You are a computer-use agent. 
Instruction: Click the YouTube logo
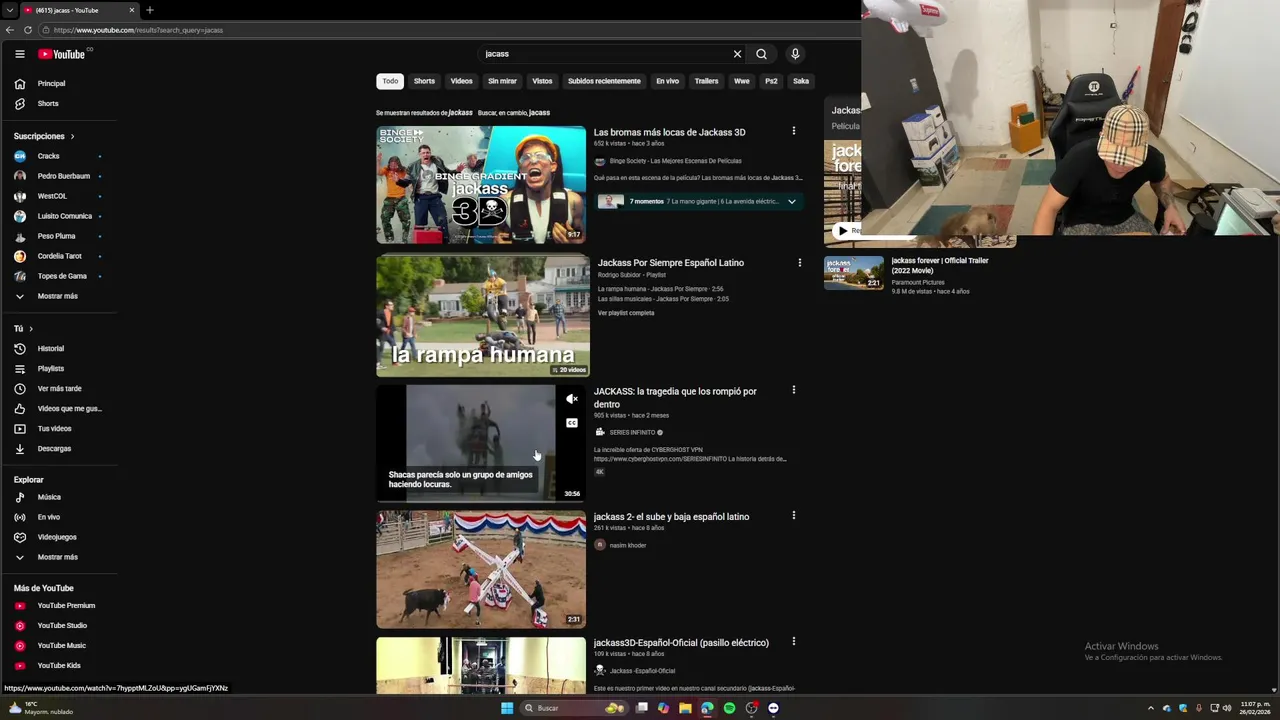[61, 54]
